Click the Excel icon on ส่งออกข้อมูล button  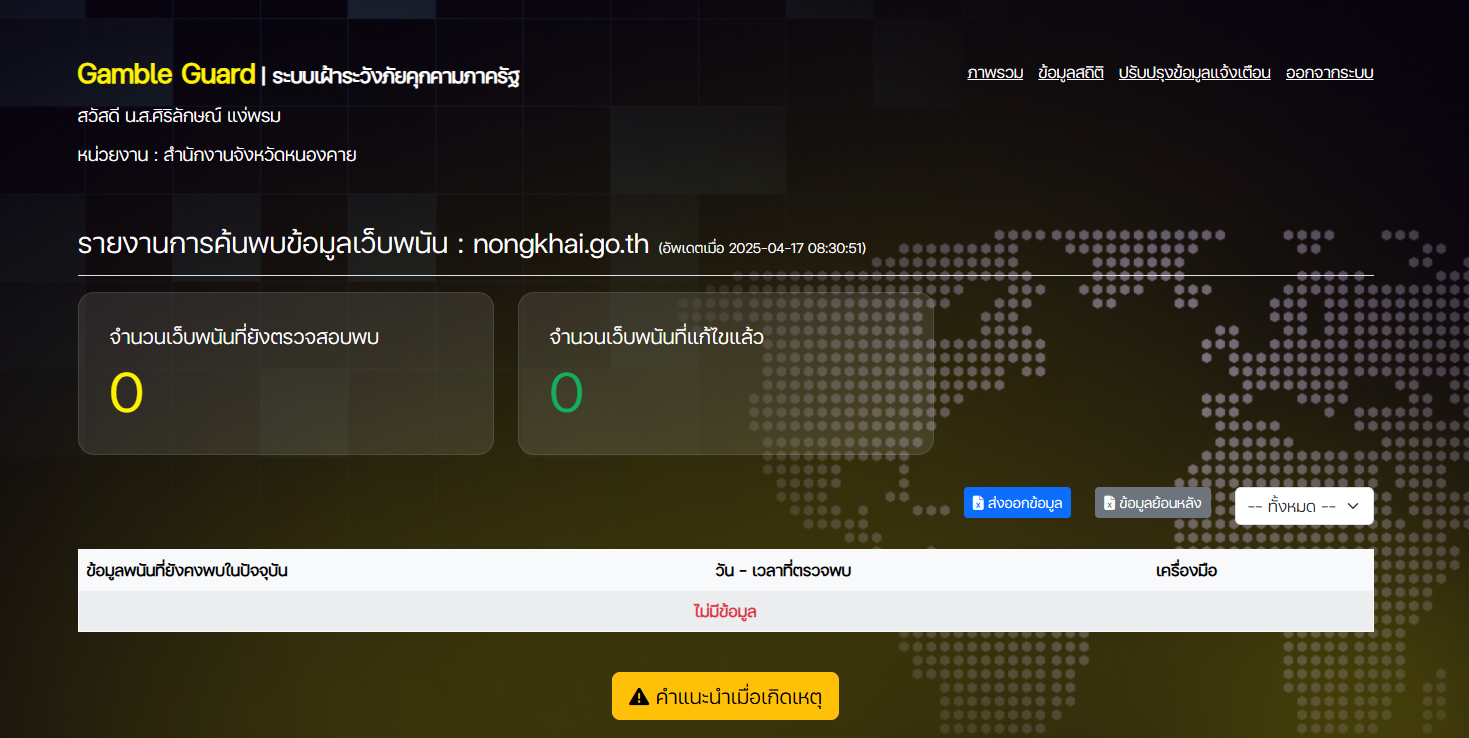(978, 503)
